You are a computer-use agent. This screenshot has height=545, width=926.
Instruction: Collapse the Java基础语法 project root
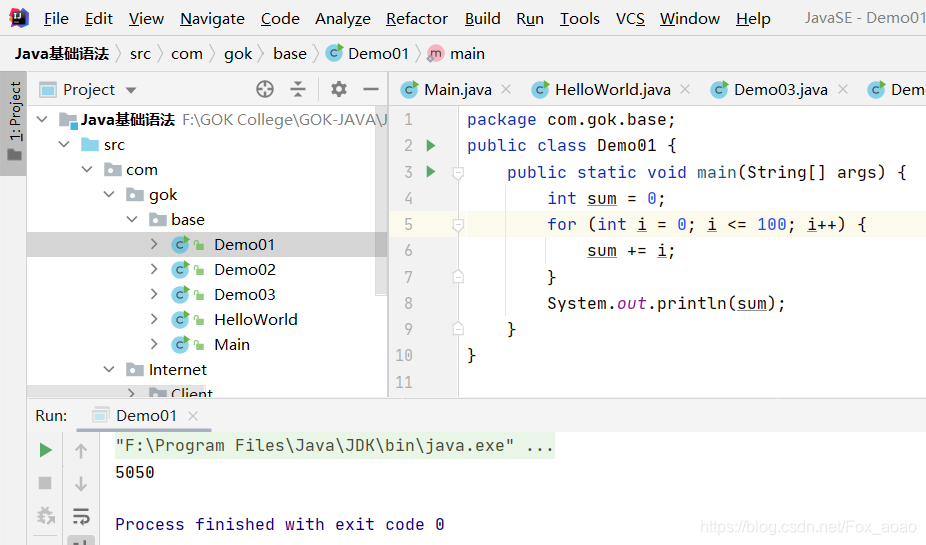pos(42,119)
